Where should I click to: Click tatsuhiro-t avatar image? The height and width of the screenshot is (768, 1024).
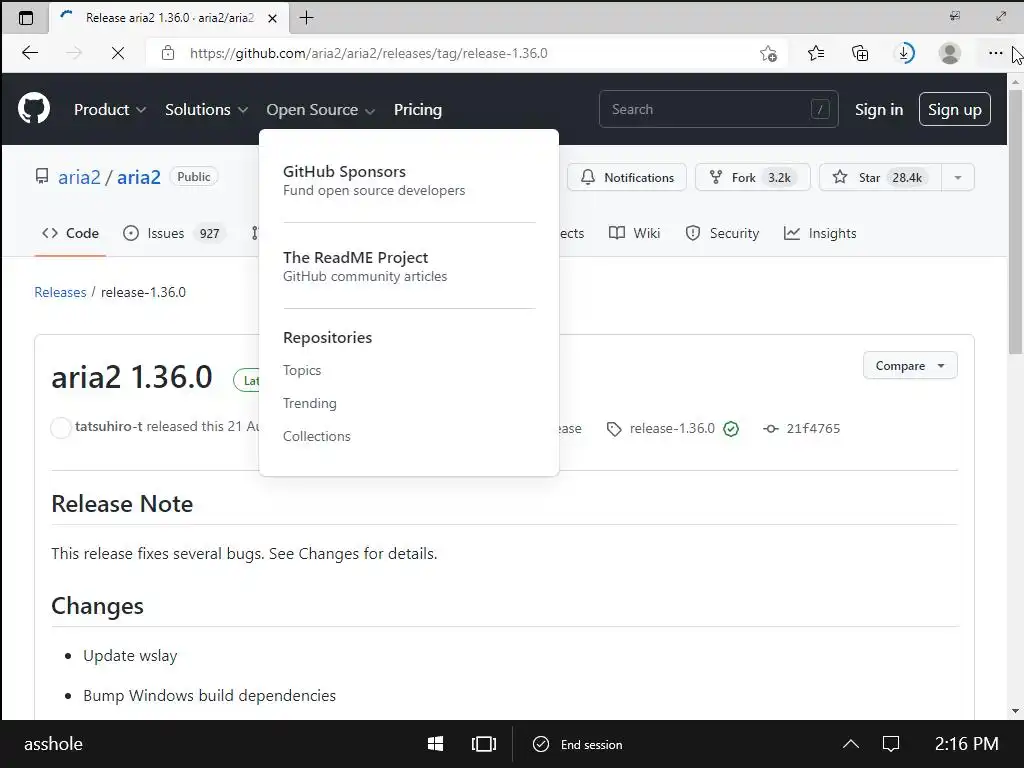61,428
